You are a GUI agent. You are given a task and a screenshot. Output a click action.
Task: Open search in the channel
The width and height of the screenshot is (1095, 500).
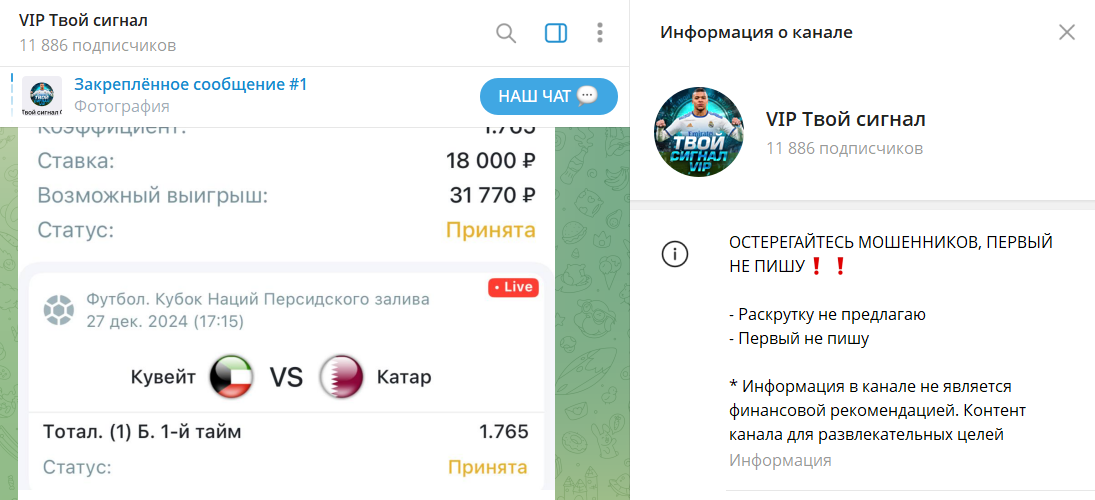pos(506,33)
